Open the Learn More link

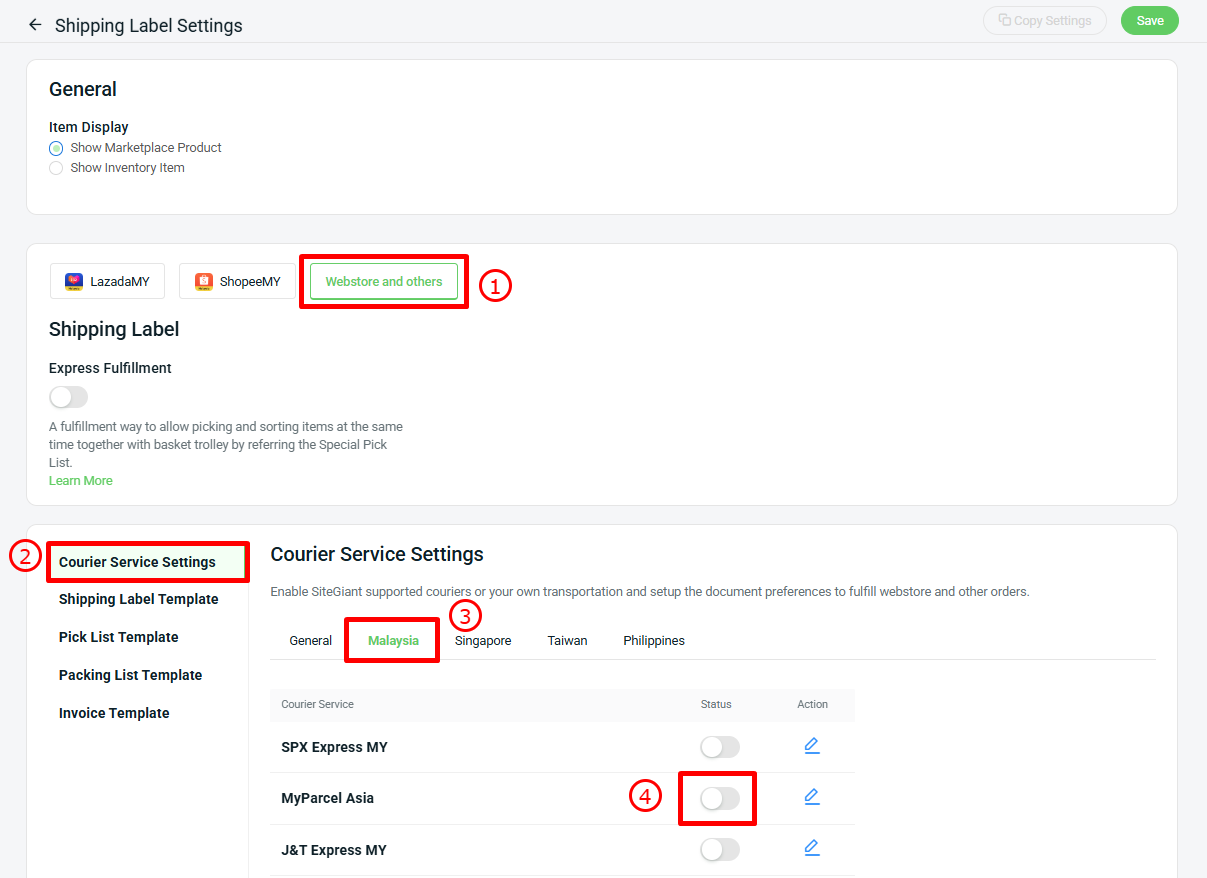click(x=80, y=480)
